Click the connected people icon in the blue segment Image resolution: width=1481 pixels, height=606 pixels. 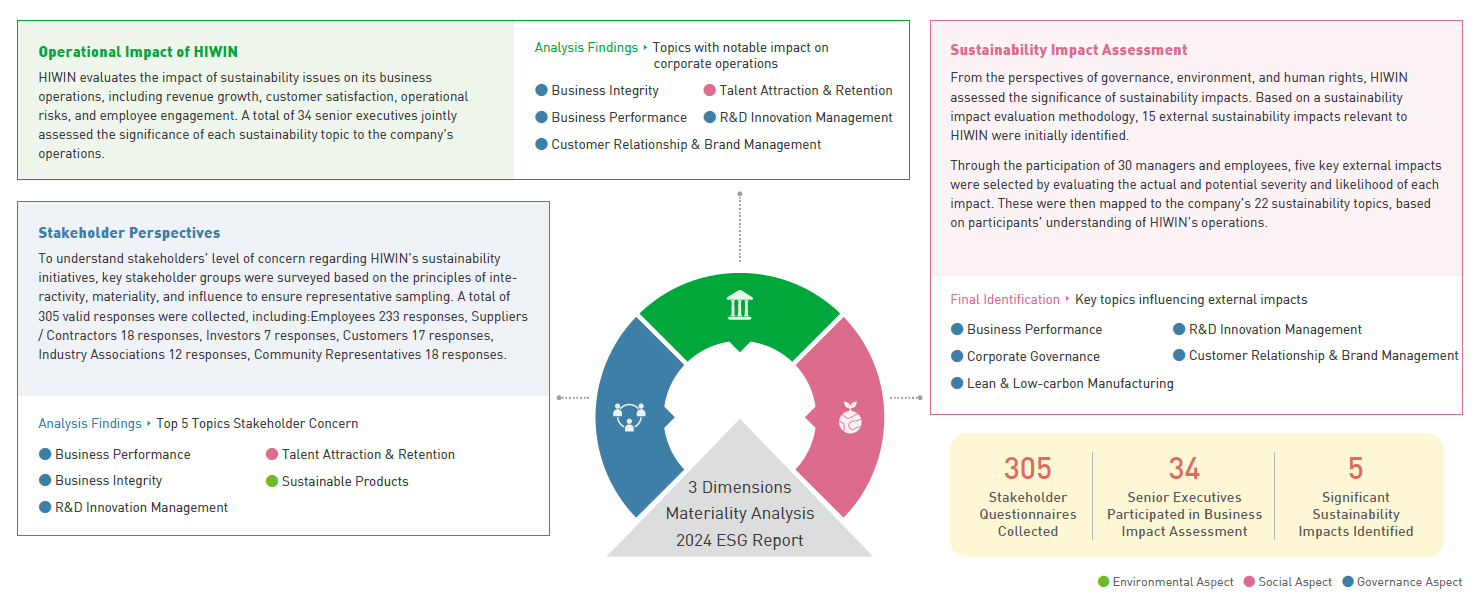(629, 415)
